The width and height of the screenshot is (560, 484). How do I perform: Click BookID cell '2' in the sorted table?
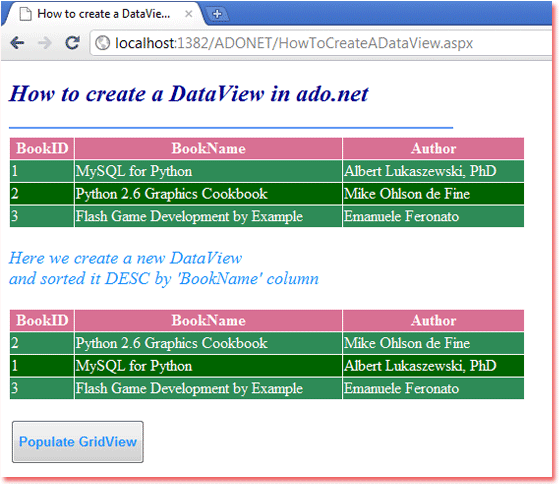pos(42,343)
